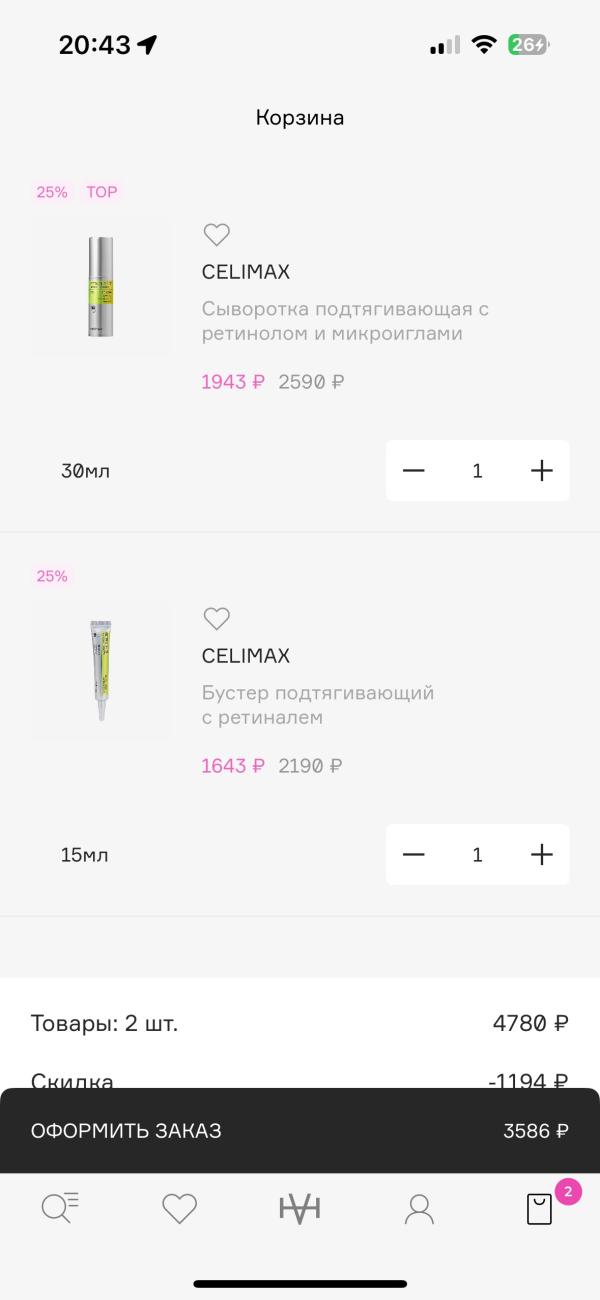Screen dimensions: 600x1300
Task: Tap product title Бустер подтягивающий с ретиналем
Action: point(318,705)
